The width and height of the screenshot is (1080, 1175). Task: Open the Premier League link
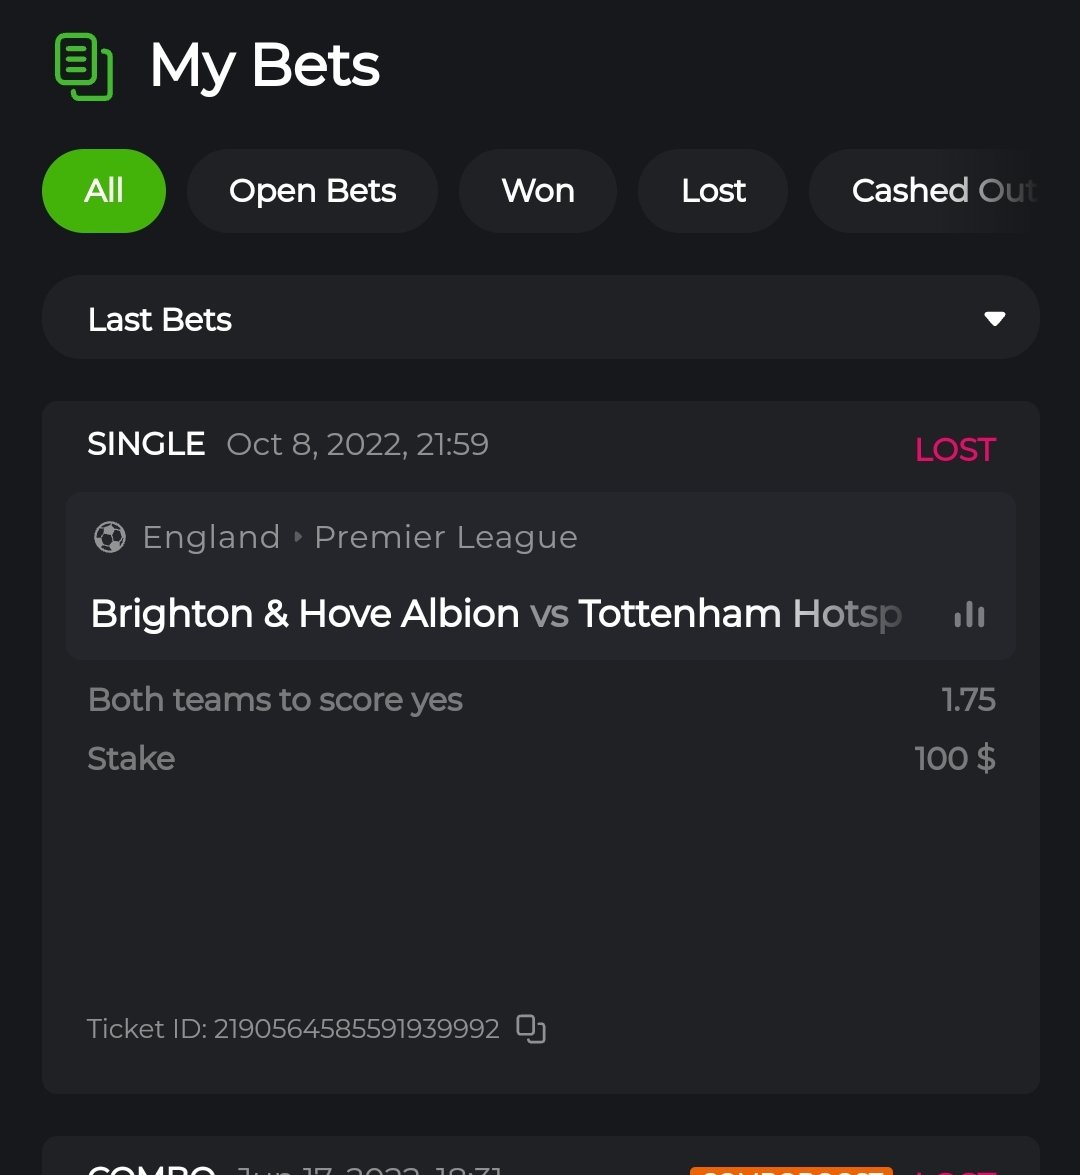pos(446,538)
